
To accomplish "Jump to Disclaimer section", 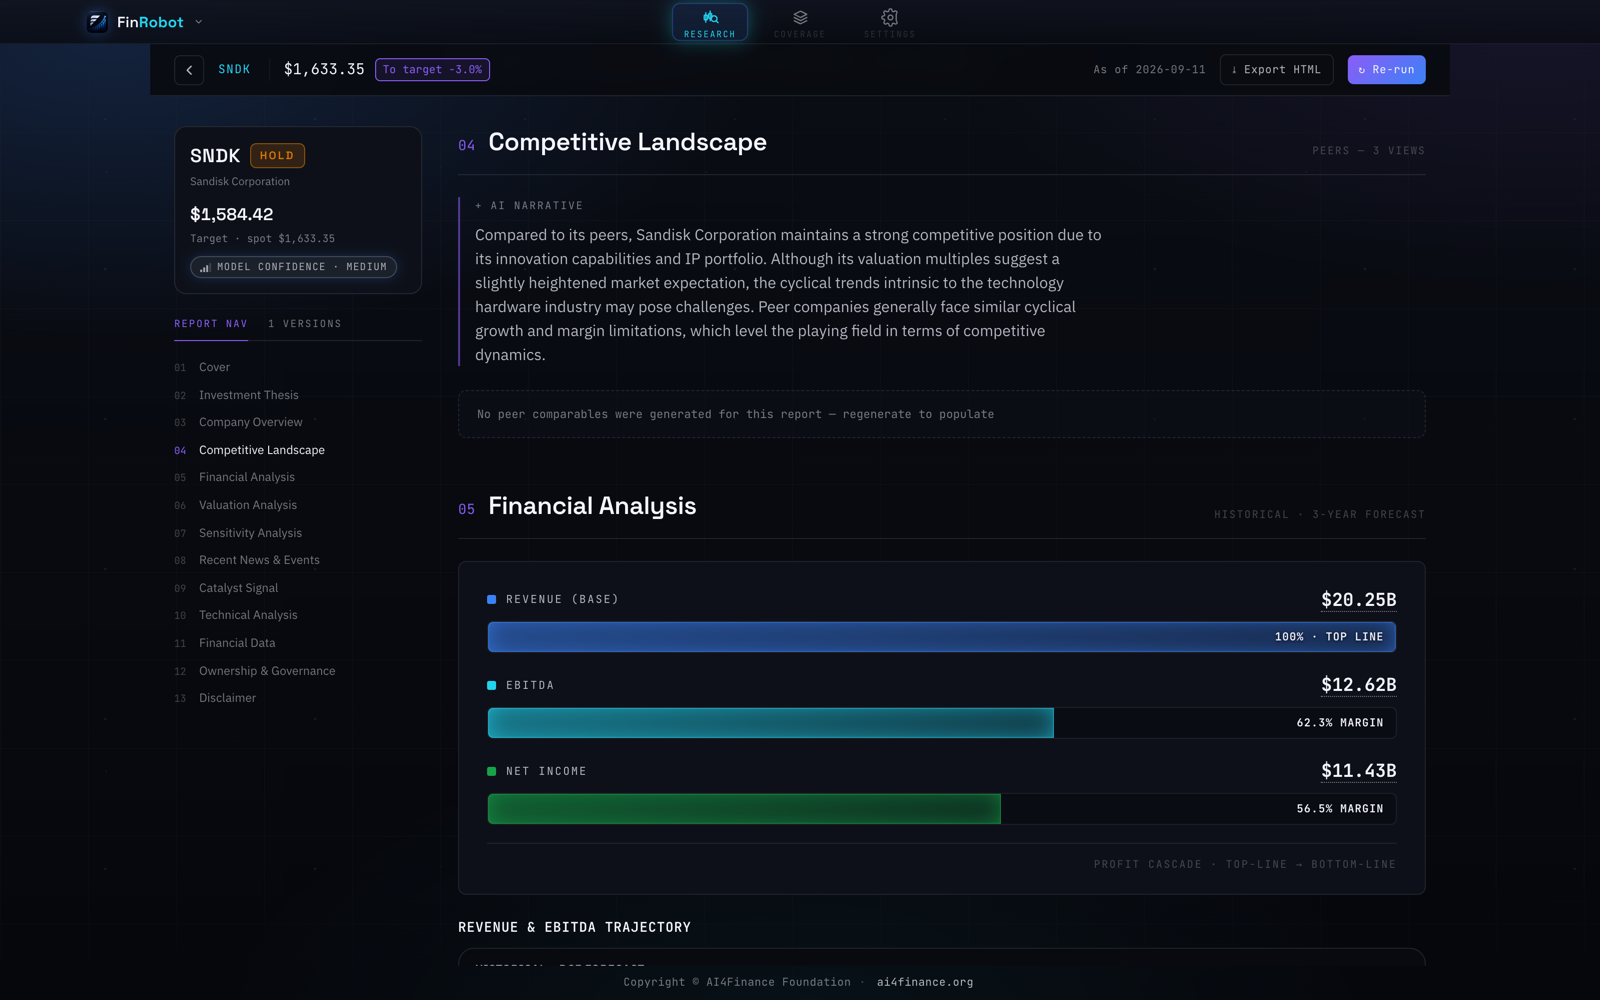I will 227,698.
